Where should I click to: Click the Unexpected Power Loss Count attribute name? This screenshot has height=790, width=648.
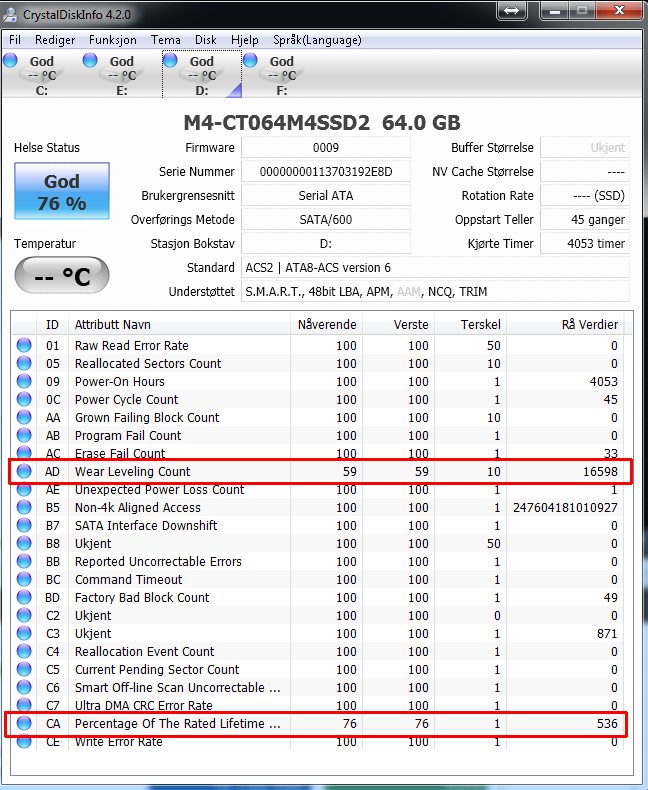click(x=159, y=489)
